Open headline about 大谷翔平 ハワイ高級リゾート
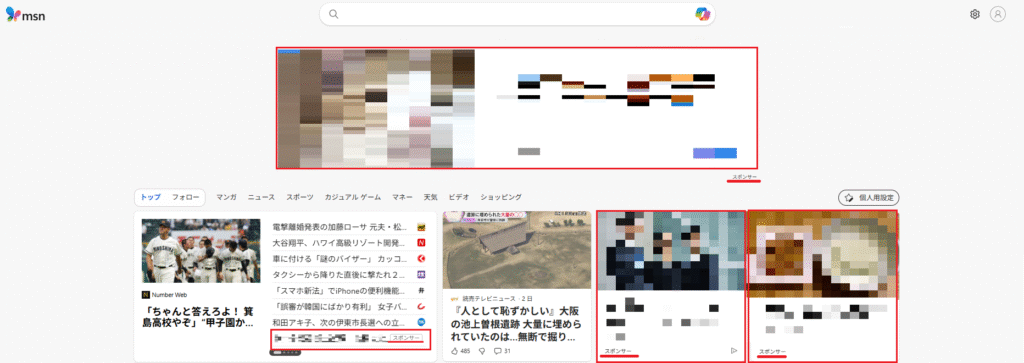Screen dimensions: 1024x363 [343, 243]
